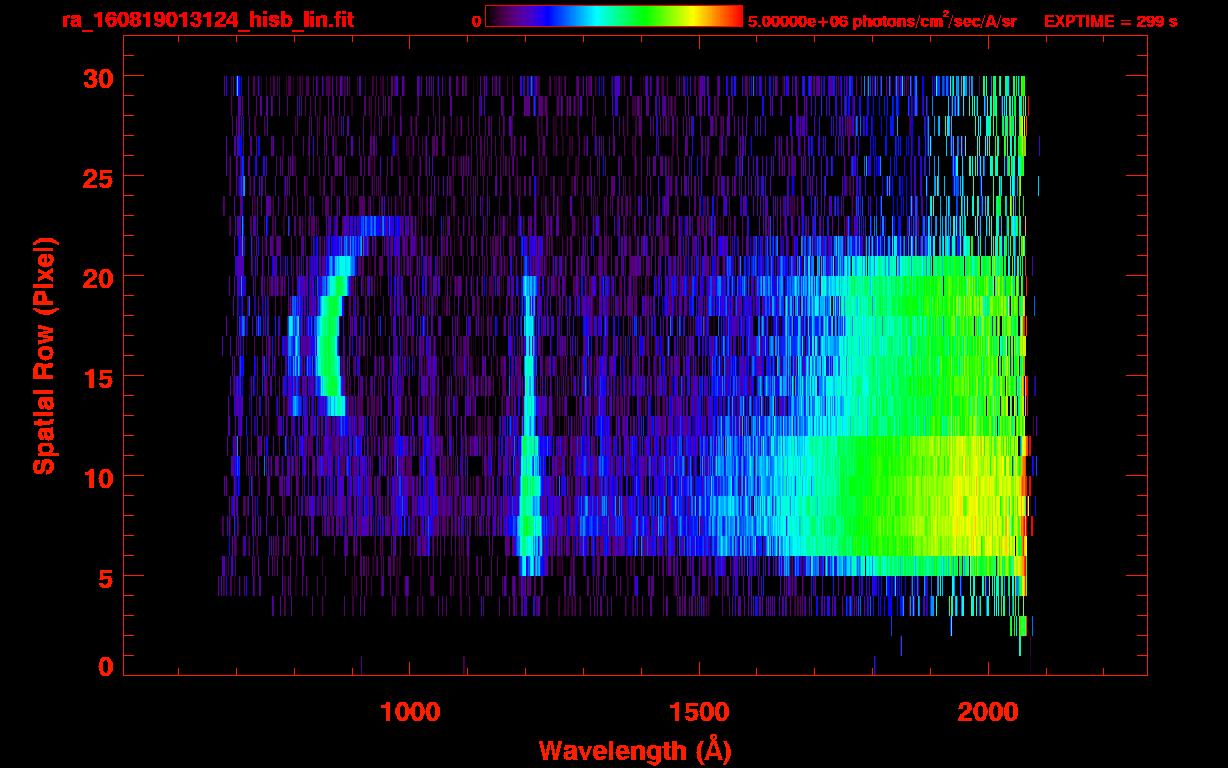Image resolution: width=1228 pixels, height=768 pixels.
Task: Click the y-axis tick label 0
Action: click(104, 667)
